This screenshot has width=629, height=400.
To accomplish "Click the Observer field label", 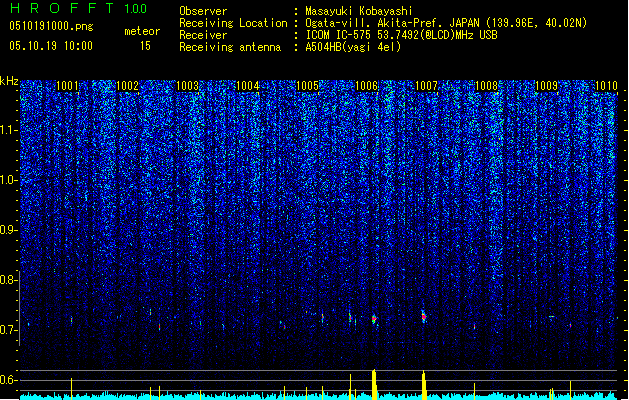I will [203, 11].
